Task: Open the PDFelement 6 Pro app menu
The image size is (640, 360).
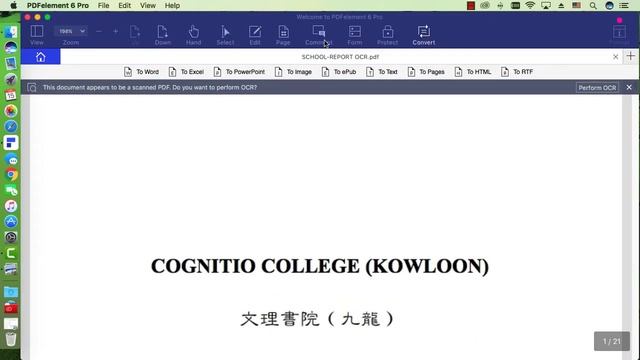Action: point(58,6)
